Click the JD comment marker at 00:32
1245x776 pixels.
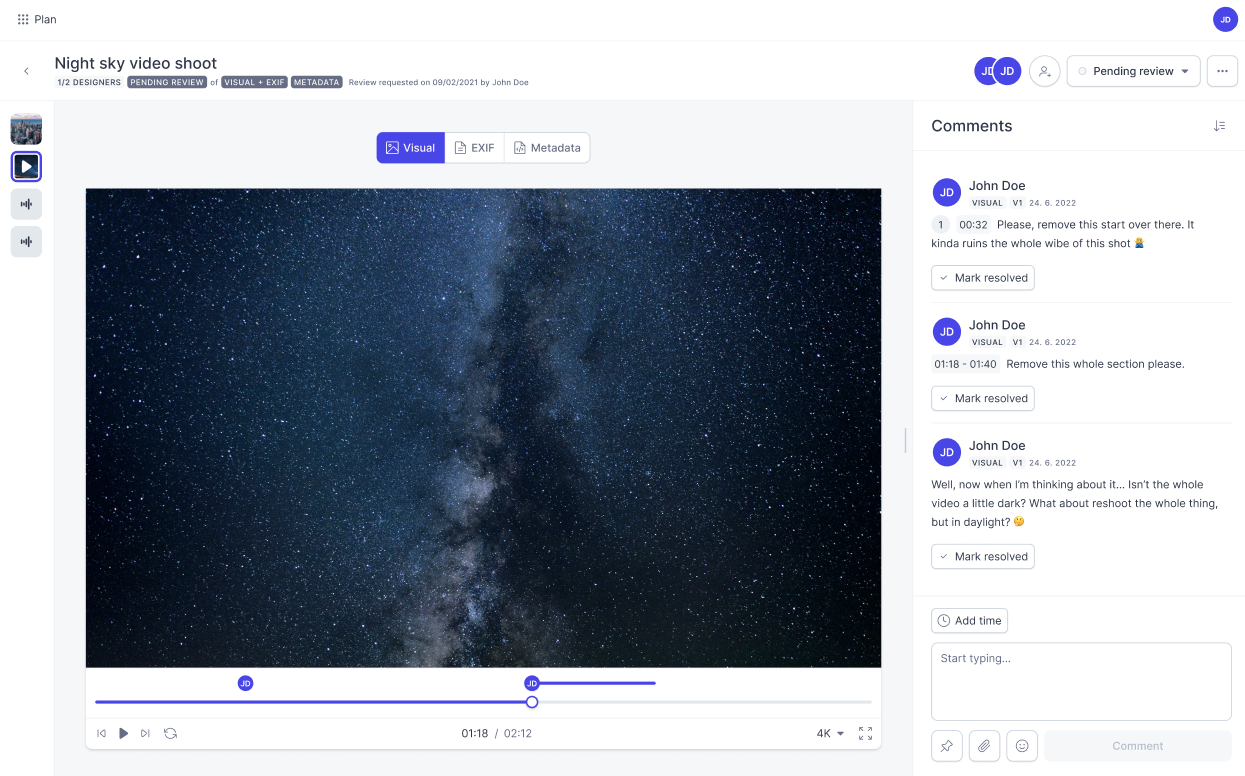pos(245,683)
